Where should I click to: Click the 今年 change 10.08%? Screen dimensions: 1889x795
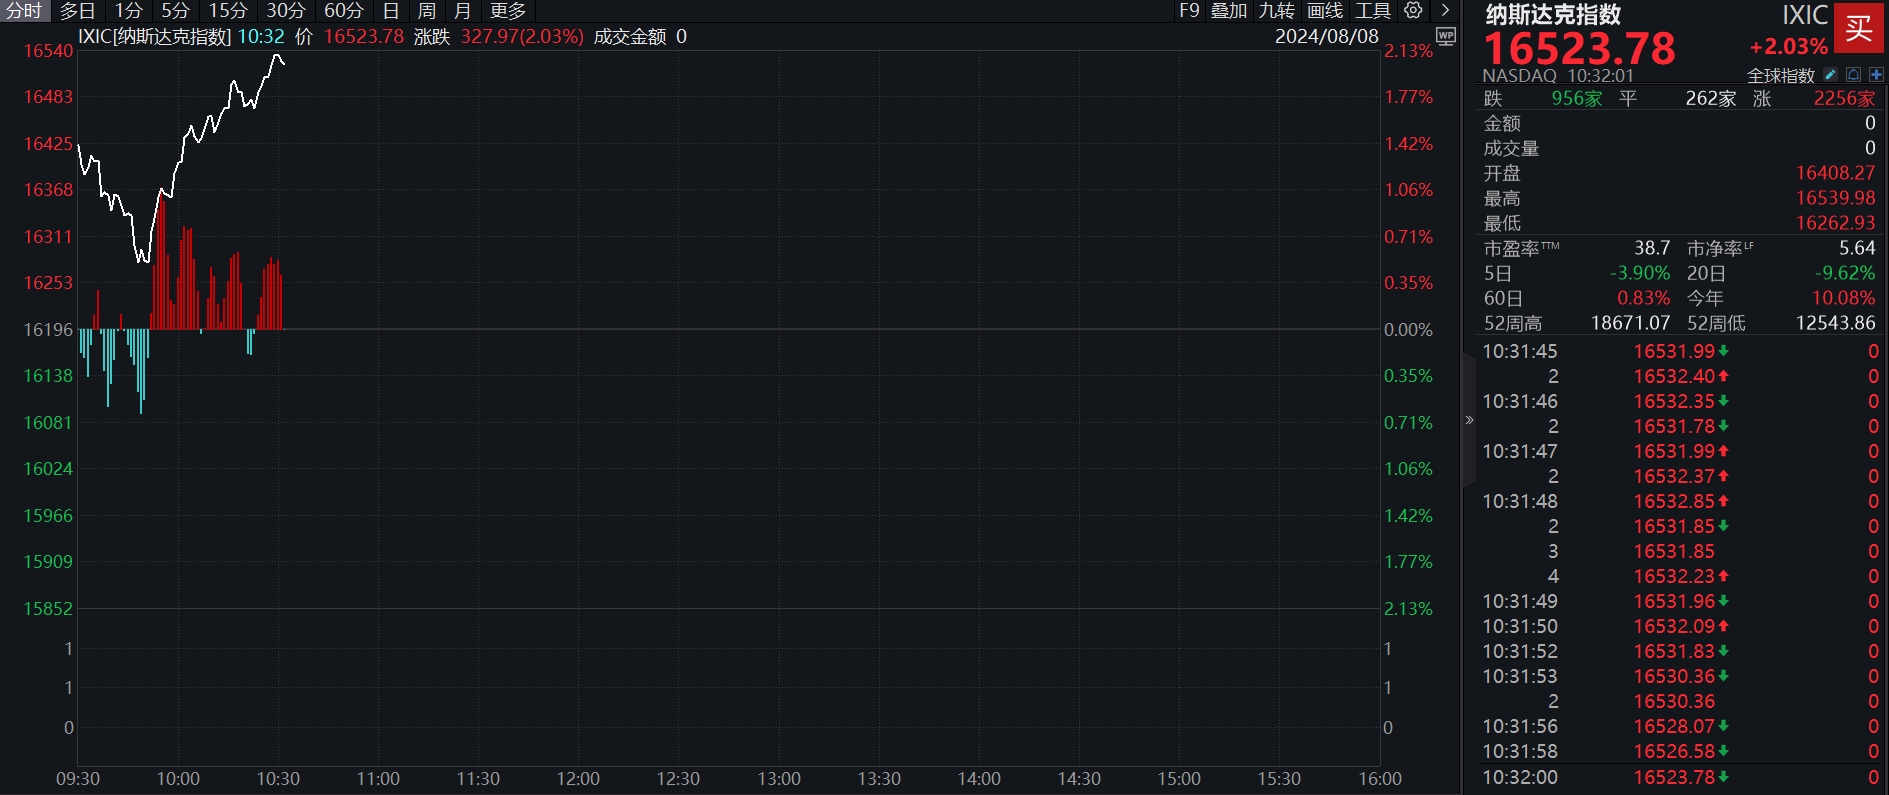[1843, 298]
